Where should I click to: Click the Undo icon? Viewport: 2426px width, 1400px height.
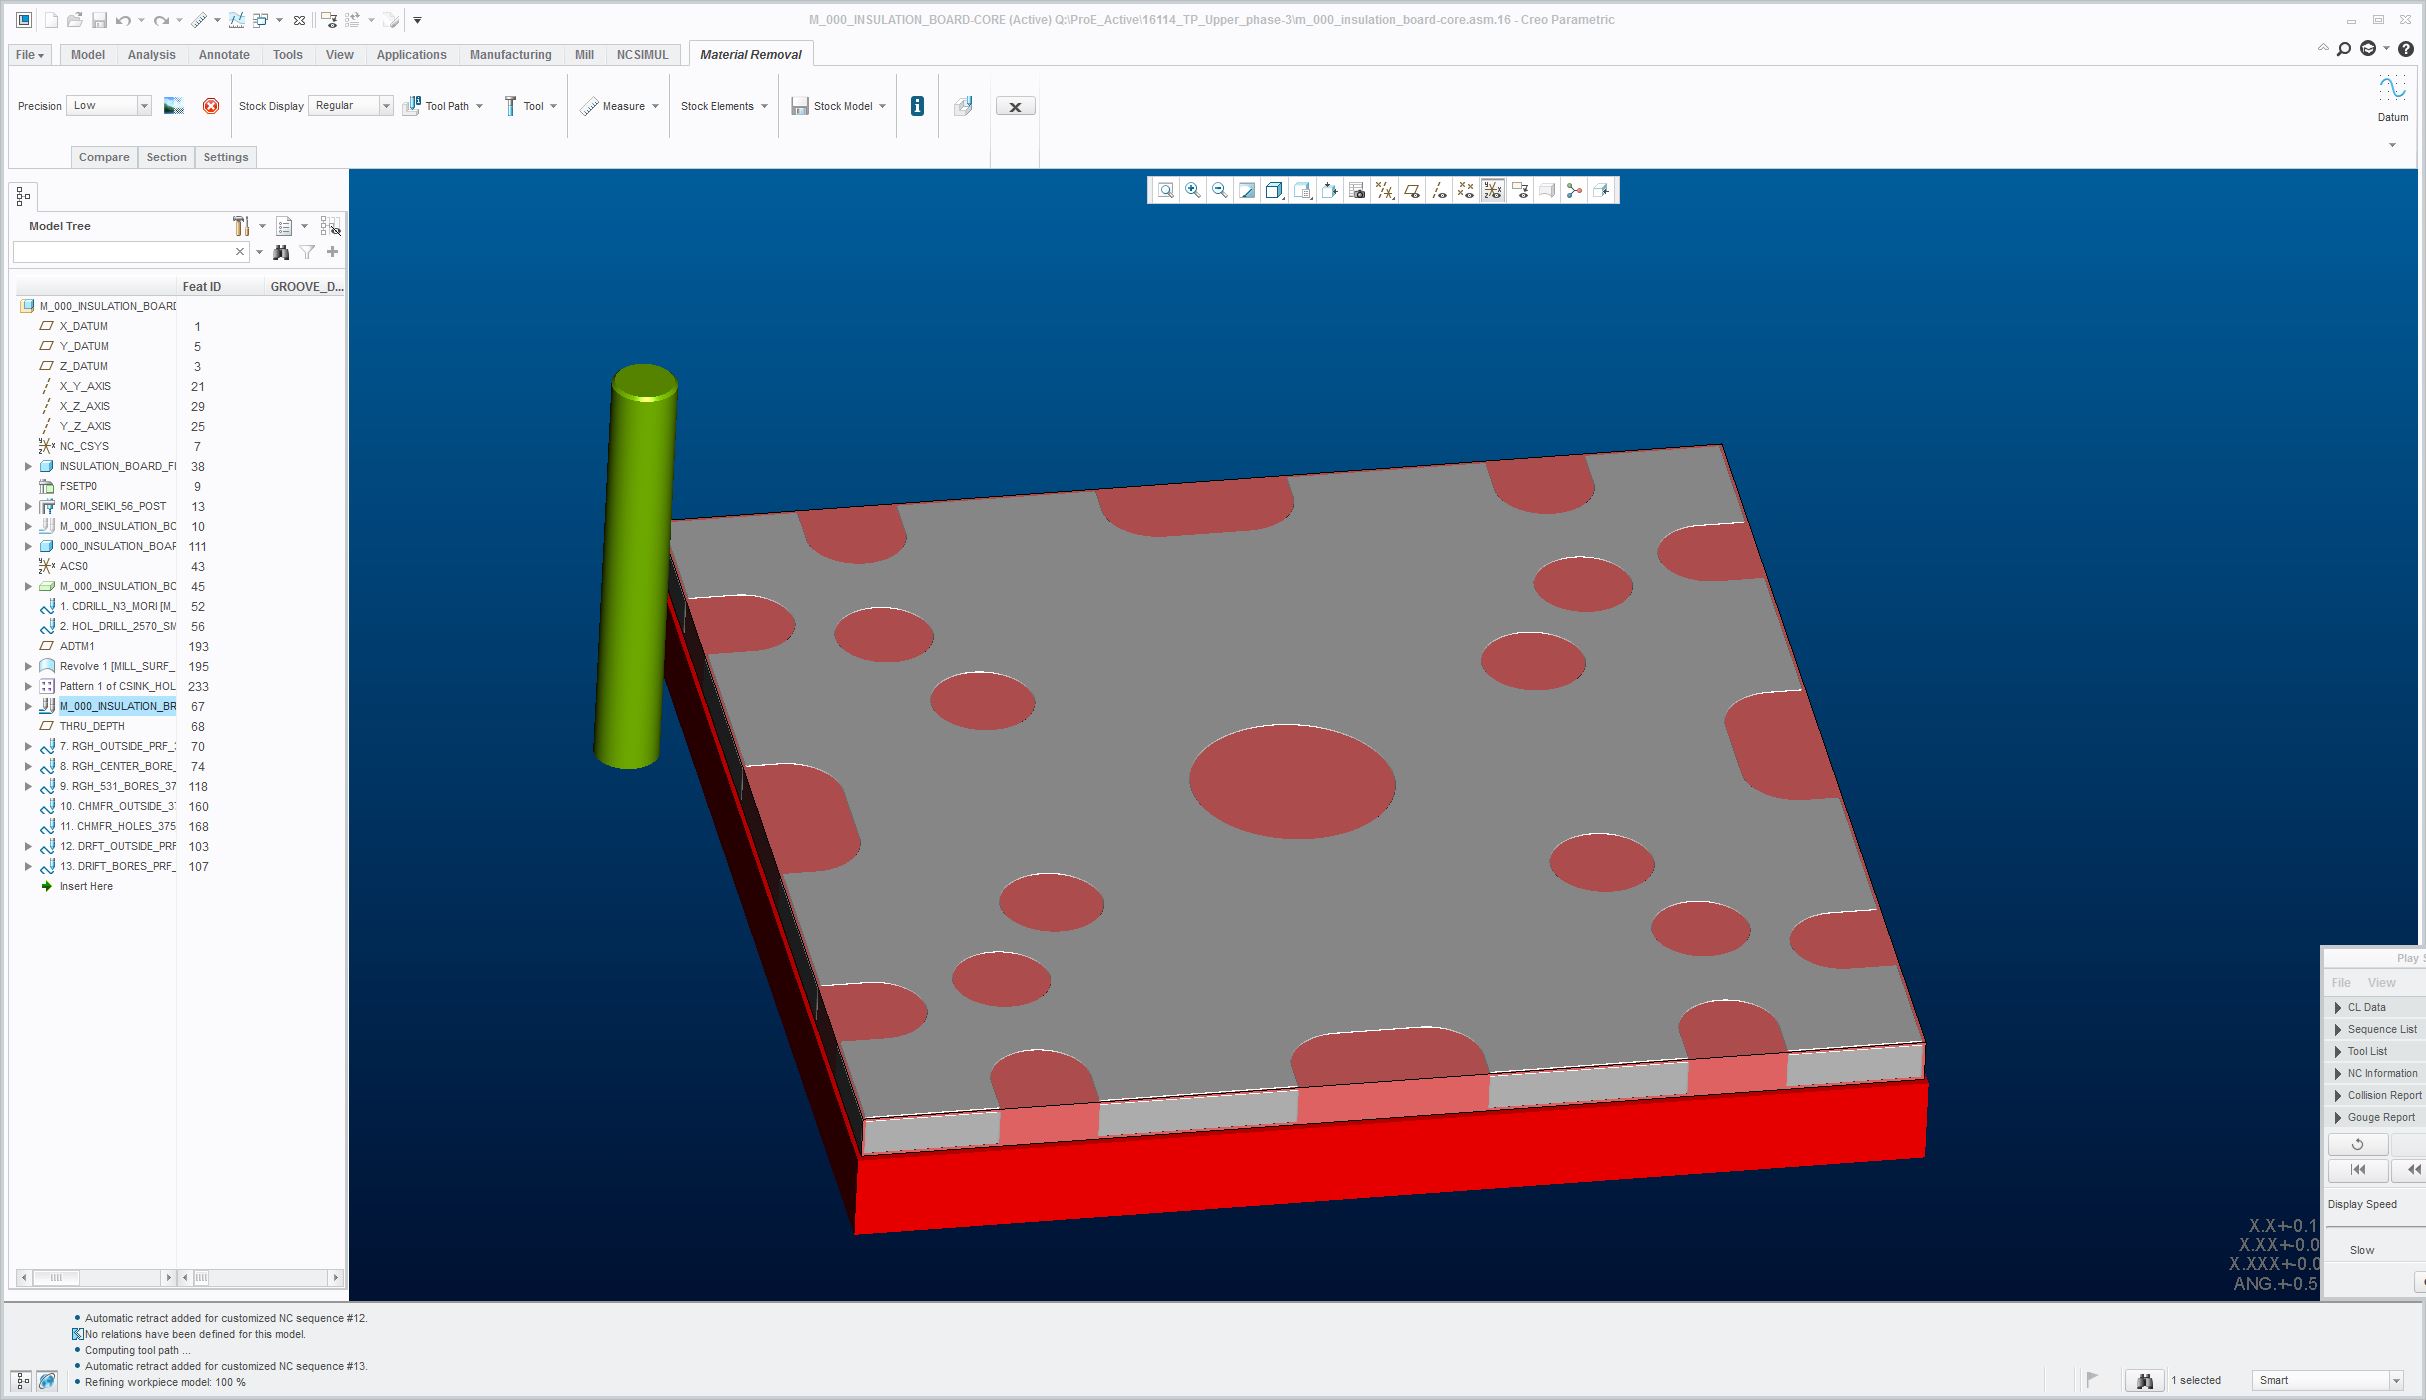click(124, 20)
